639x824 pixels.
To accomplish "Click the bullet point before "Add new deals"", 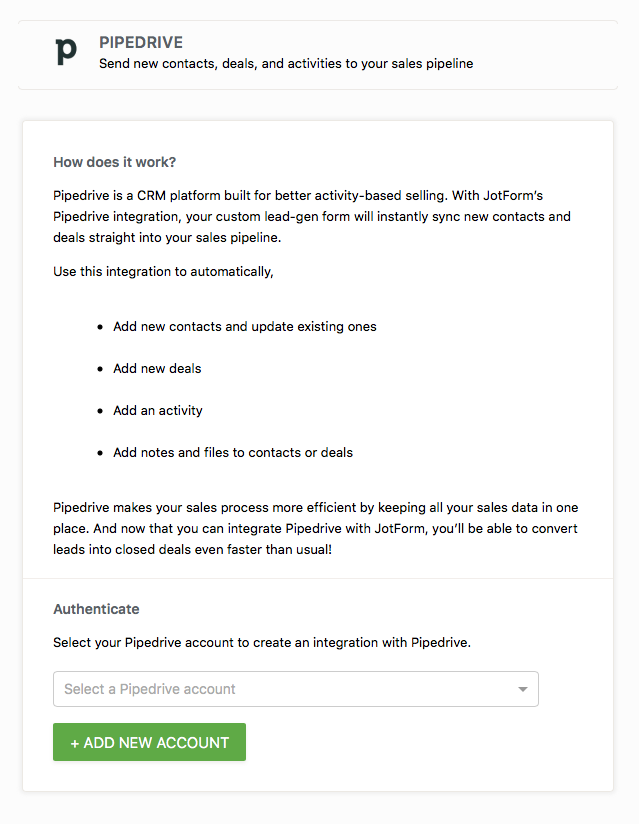I will coord(100,369).
